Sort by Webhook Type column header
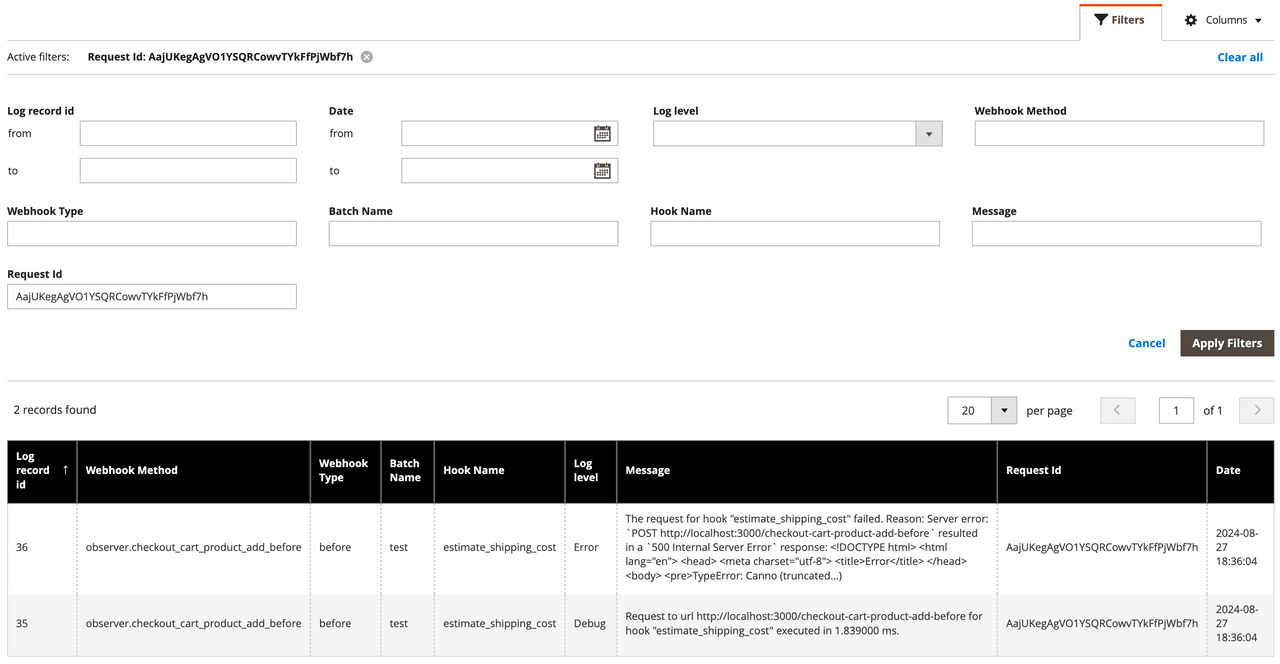 click(345, 470)
